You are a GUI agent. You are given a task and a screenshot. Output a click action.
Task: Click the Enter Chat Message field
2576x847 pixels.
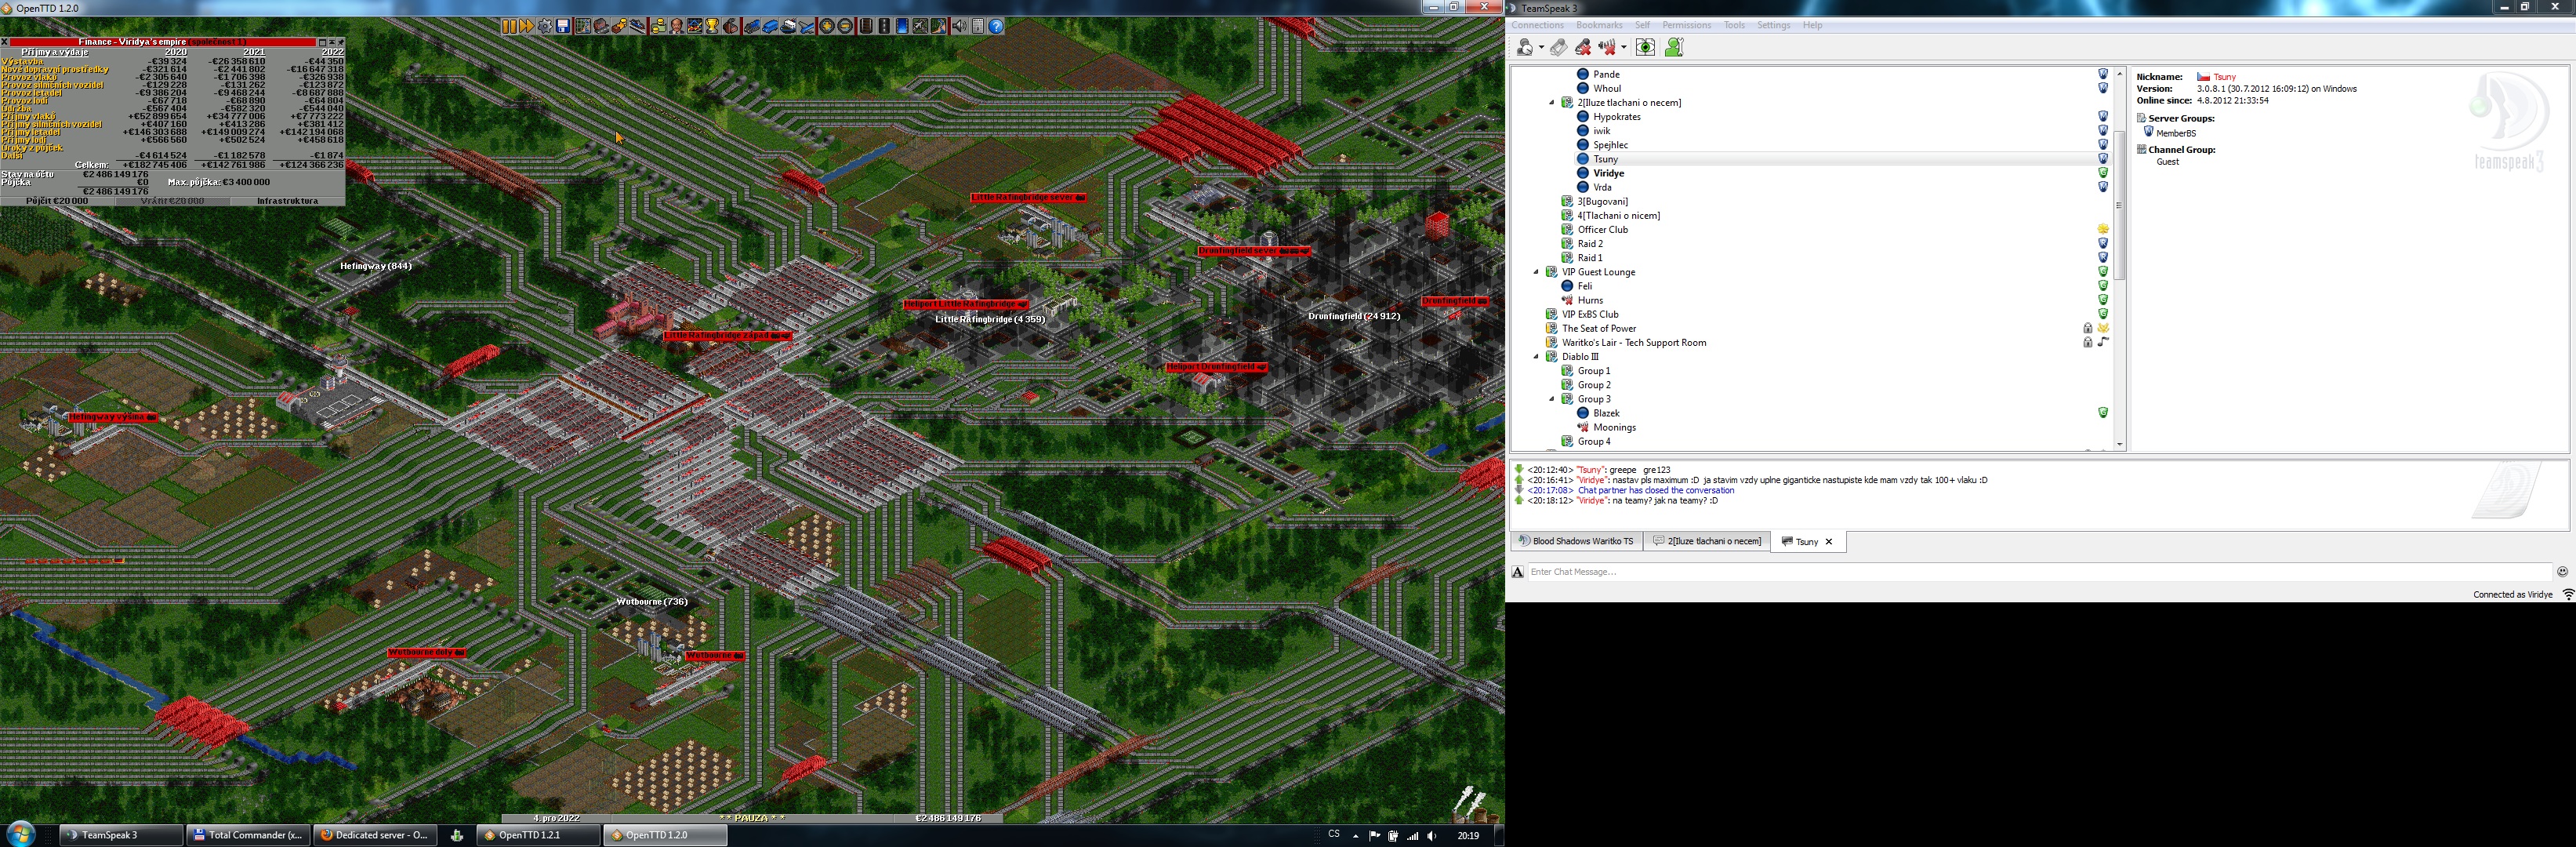2040,572
